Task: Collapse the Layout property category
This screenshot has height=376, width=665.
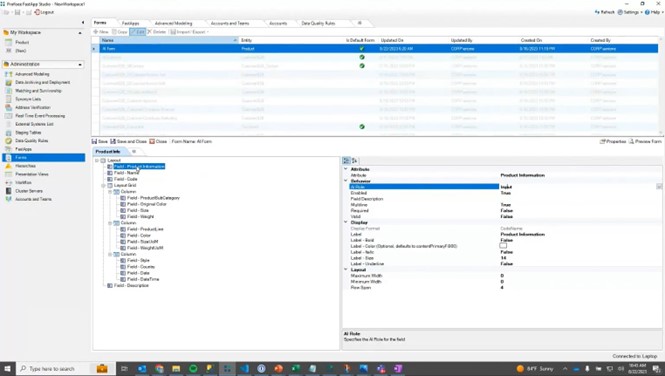Action: (x=346, y=270)
